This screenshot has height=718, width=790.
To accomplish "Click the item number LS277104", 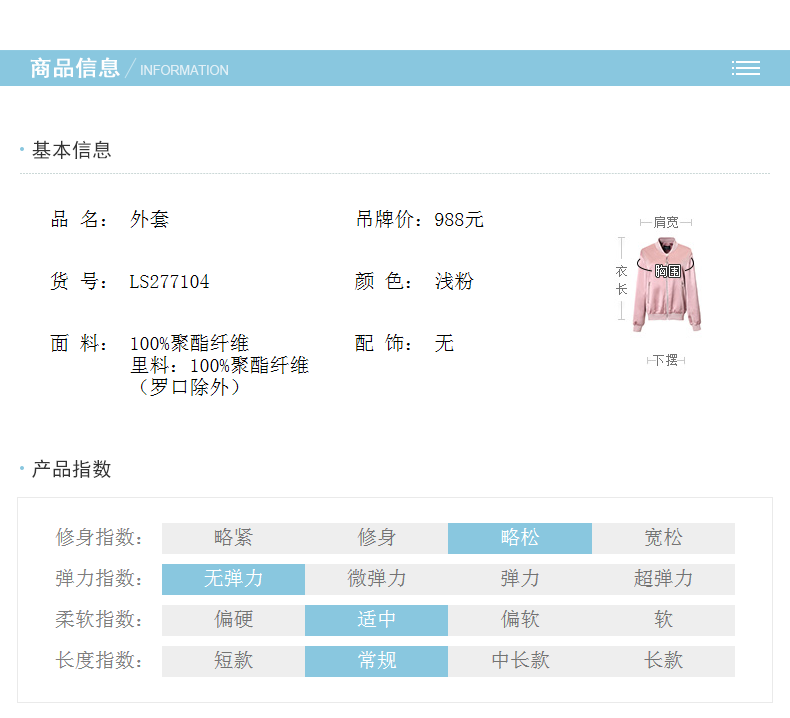I will click(170, 282).
